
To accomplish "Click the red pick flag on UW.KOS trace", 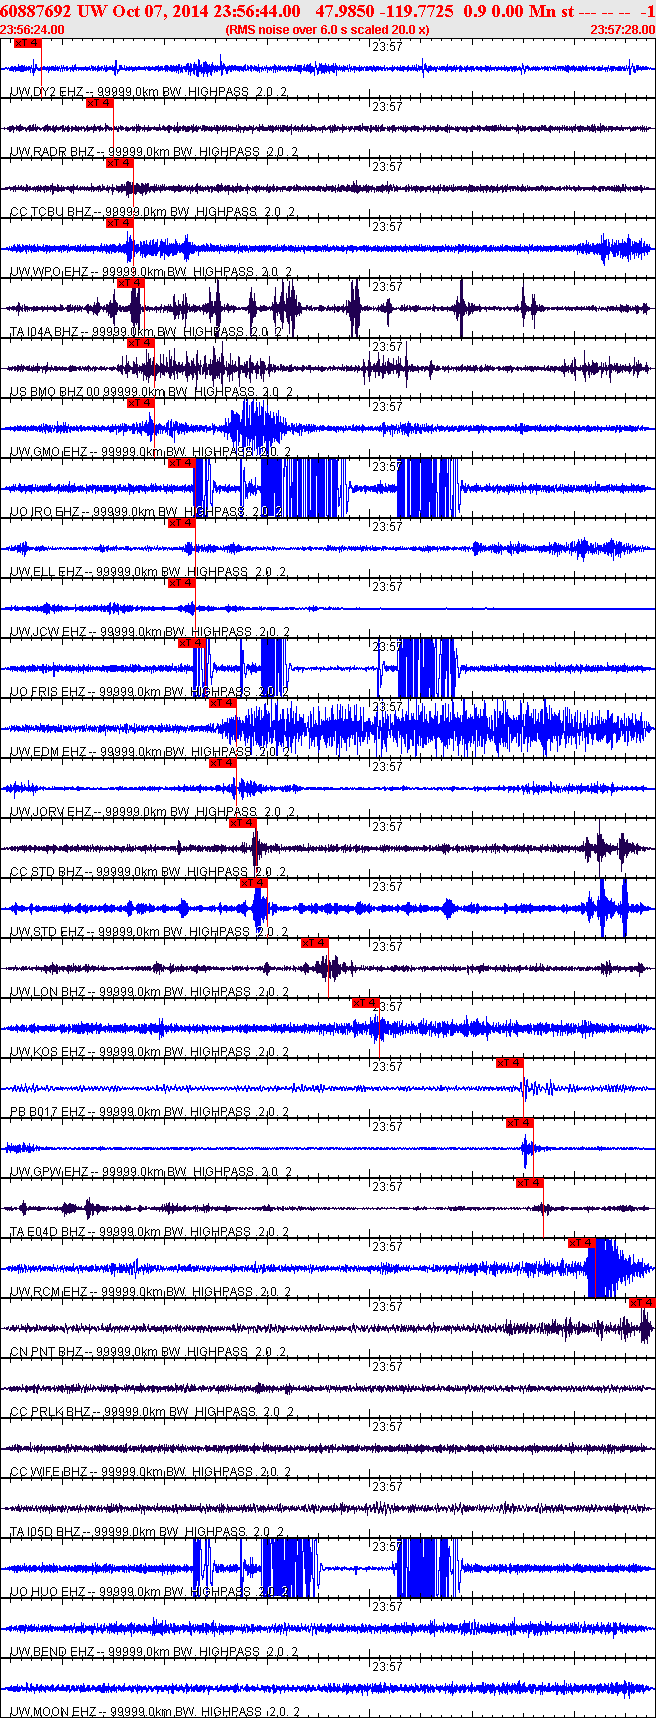I will pyautogui.click(x=365, y=1003).
